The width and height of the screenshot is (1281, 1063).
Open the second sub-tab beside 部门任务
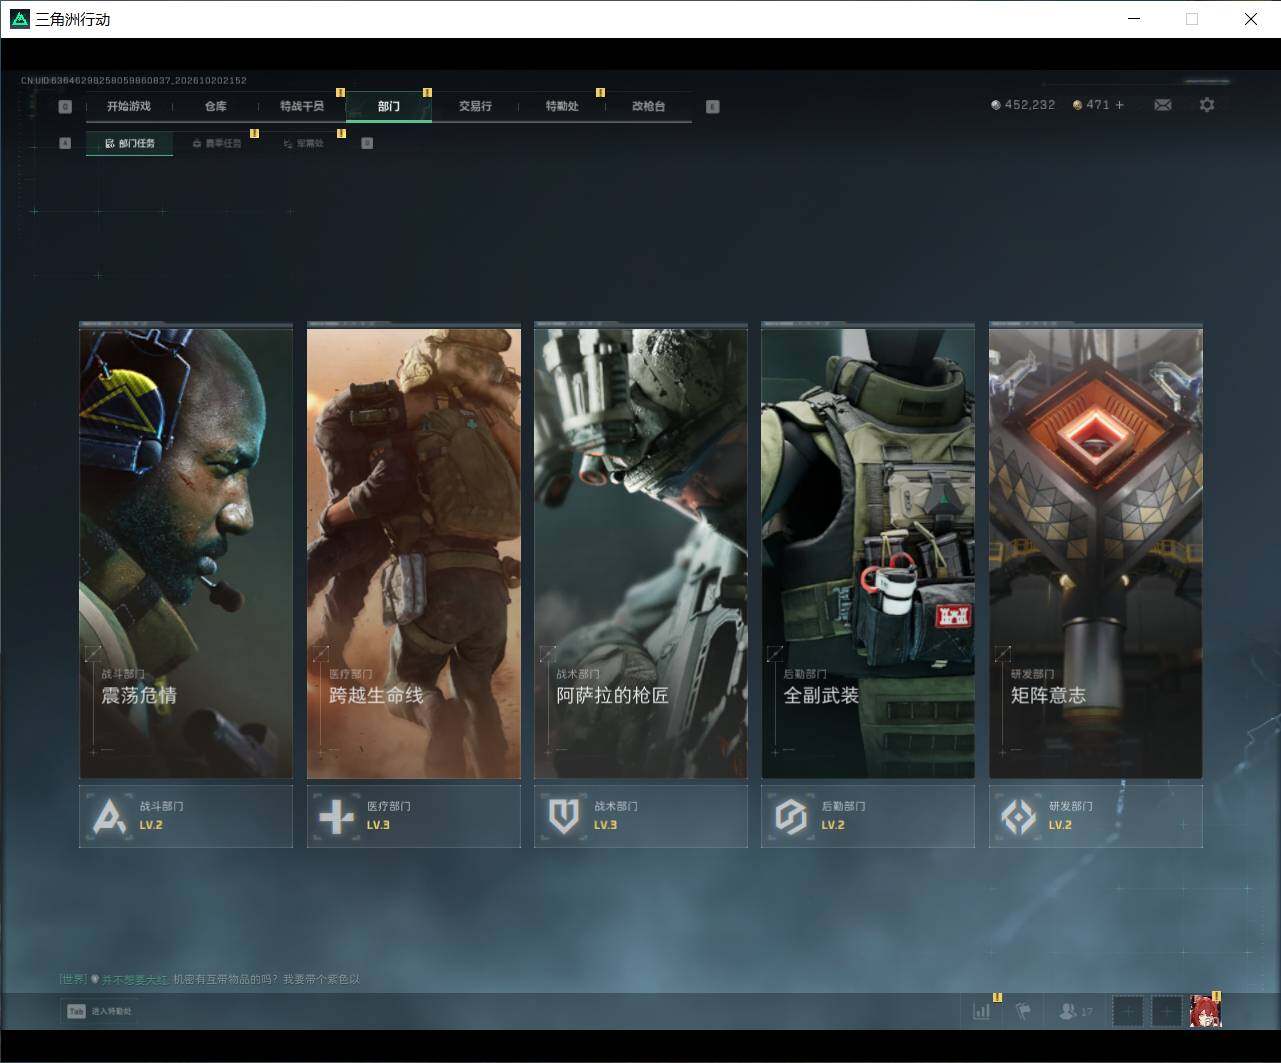click(216, 143)
